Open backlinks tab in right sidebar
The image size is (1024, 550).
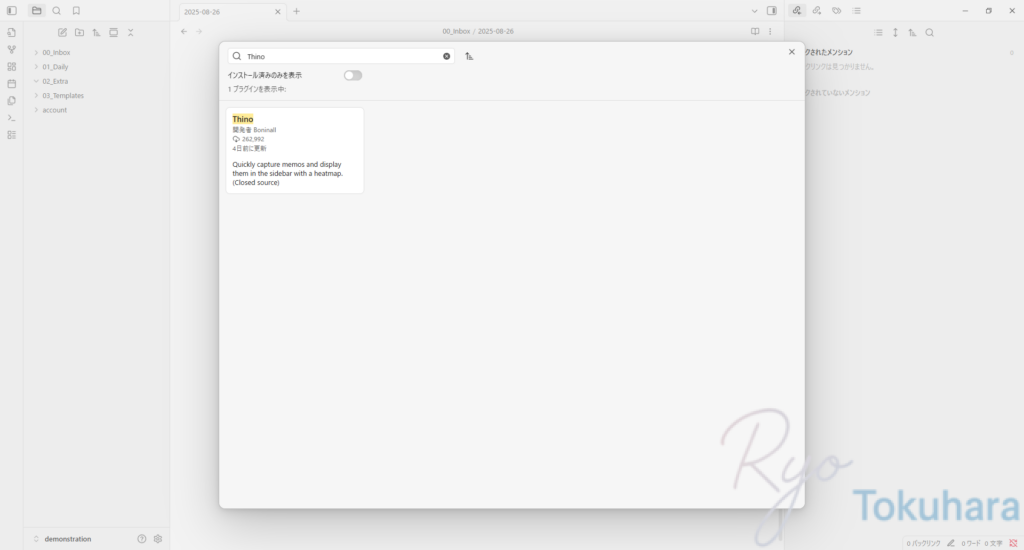pyautogui.click(x=797, y=10)
